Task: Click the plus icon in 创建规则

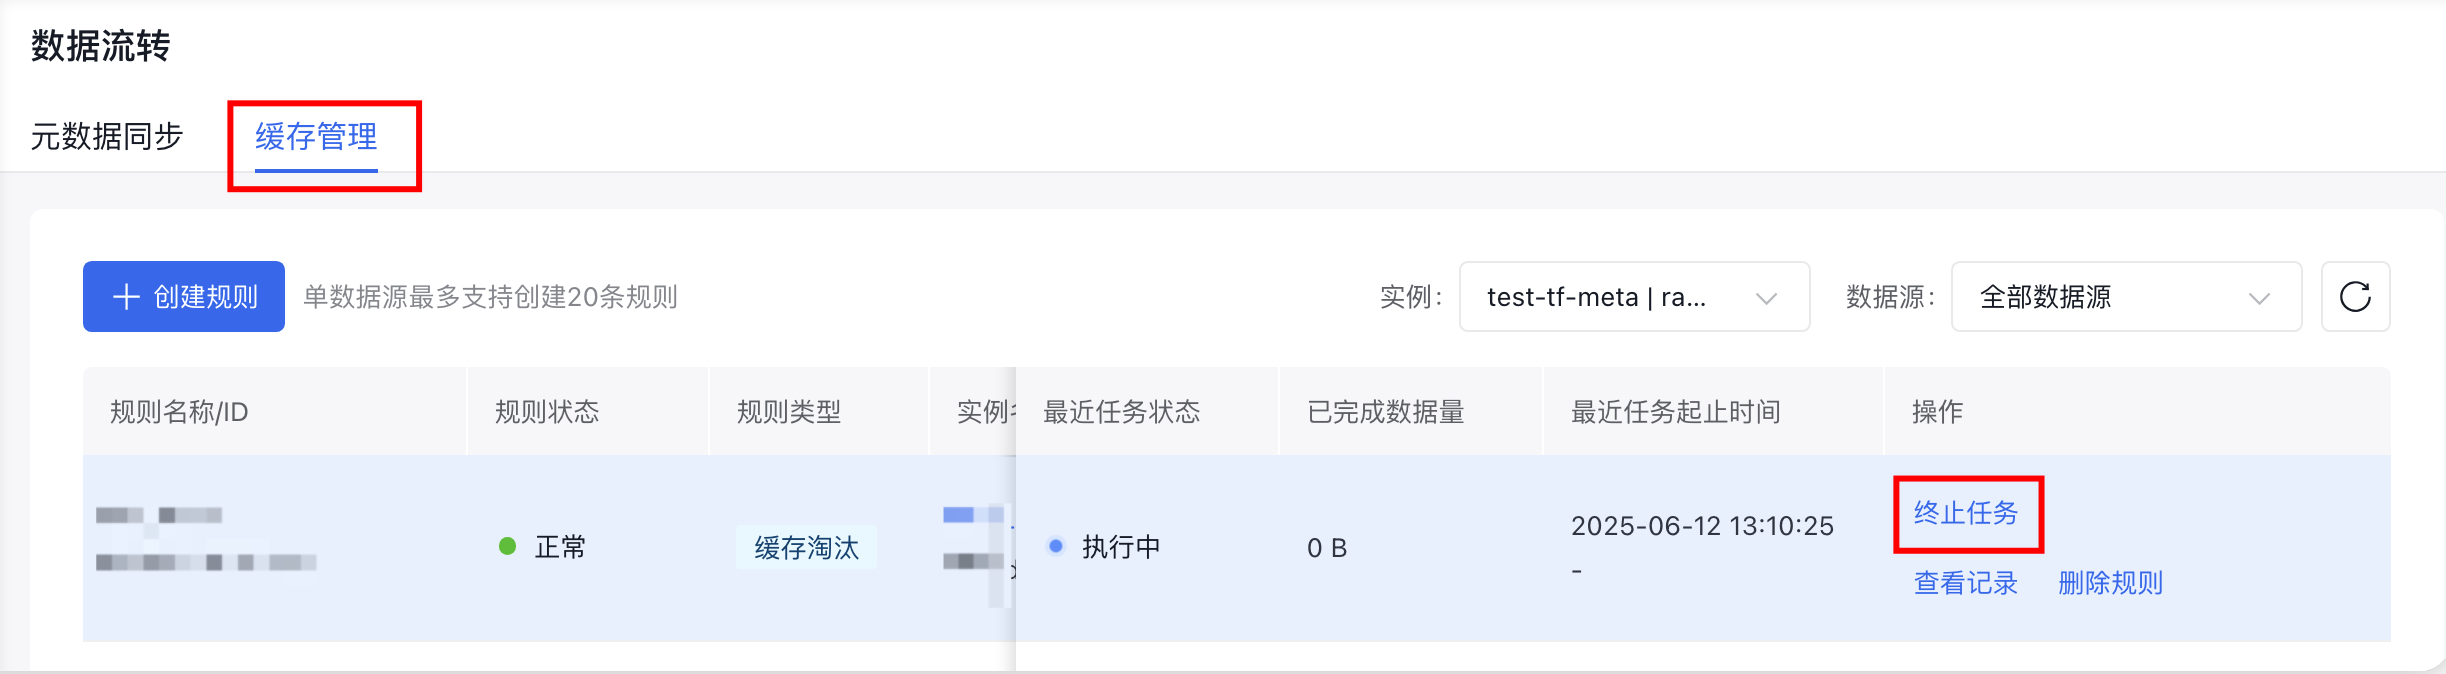Action: (x=126, y=297)
